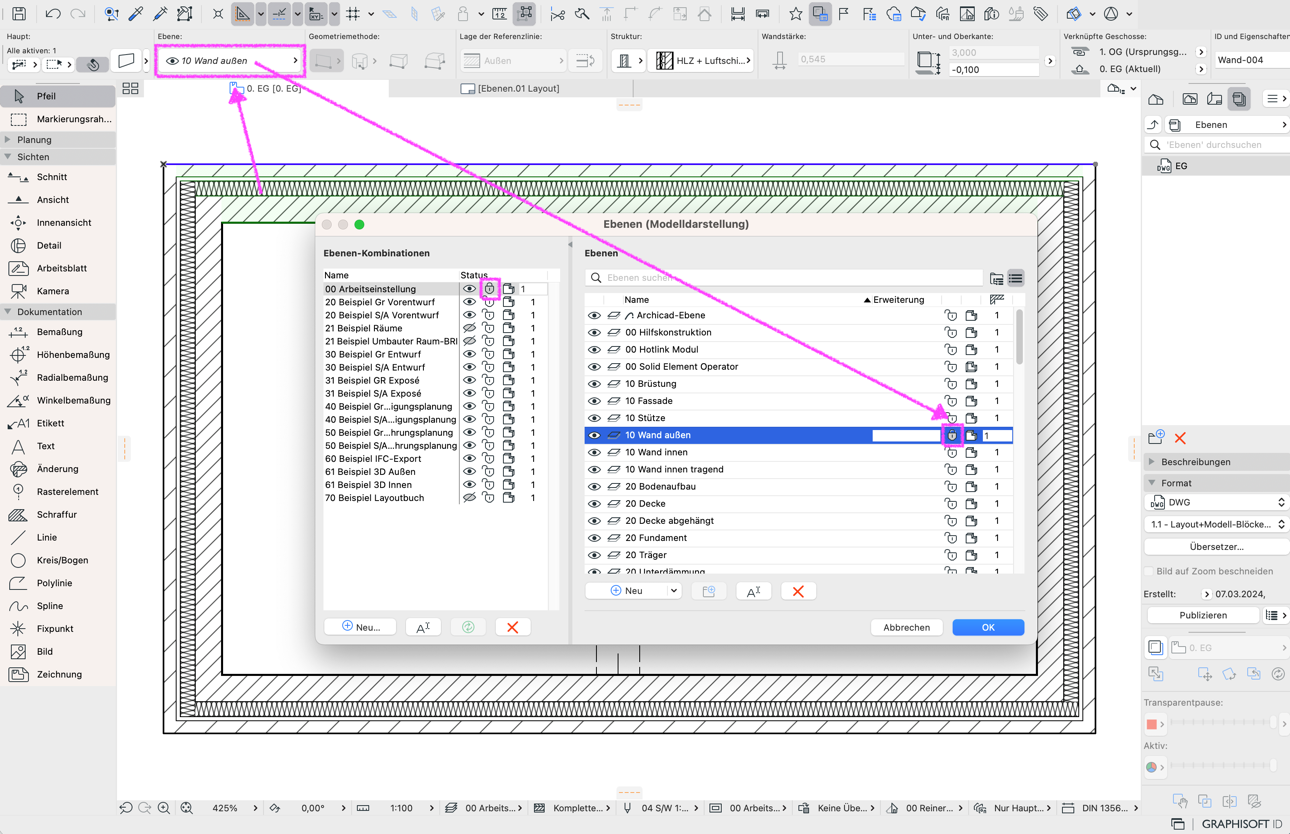
Task: Delete layer with red X button
Action: pos(798,592)
